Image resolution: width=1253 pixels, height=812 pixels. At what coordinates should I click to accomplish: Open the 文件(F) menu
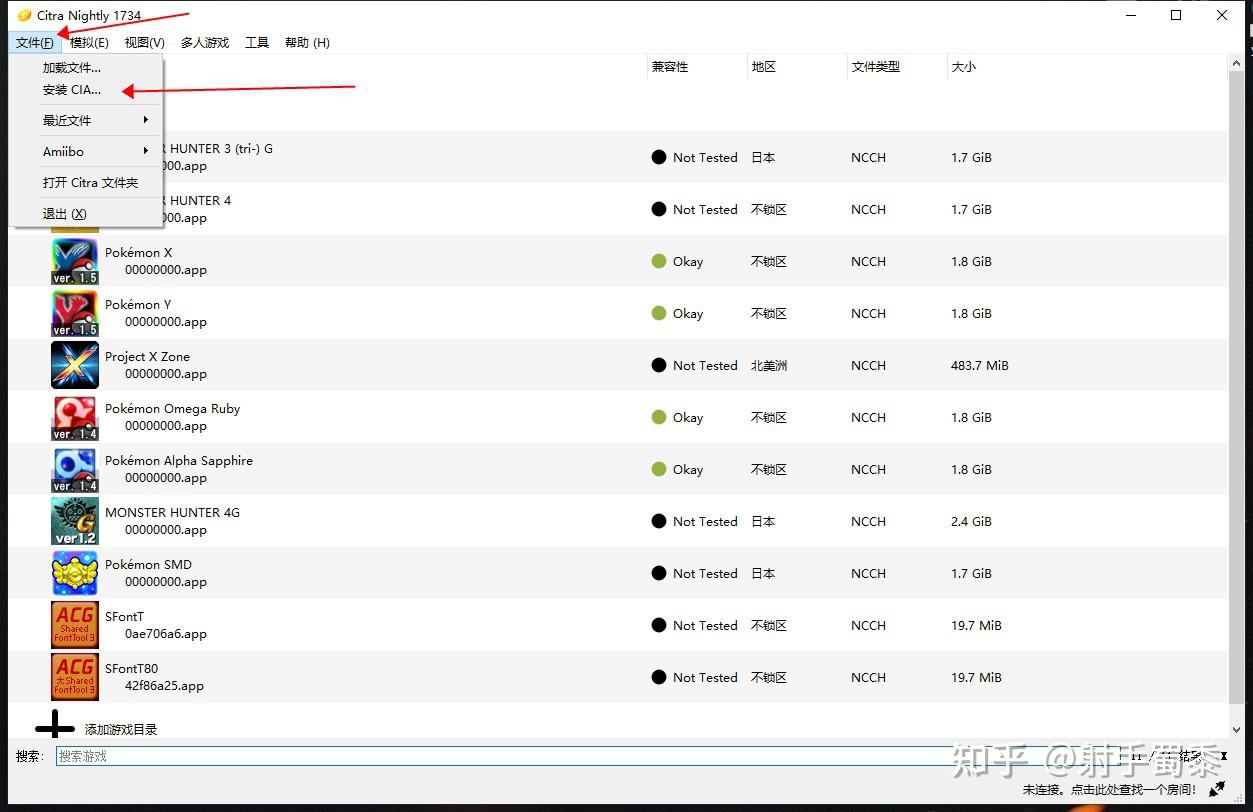(x=35, y=42)
